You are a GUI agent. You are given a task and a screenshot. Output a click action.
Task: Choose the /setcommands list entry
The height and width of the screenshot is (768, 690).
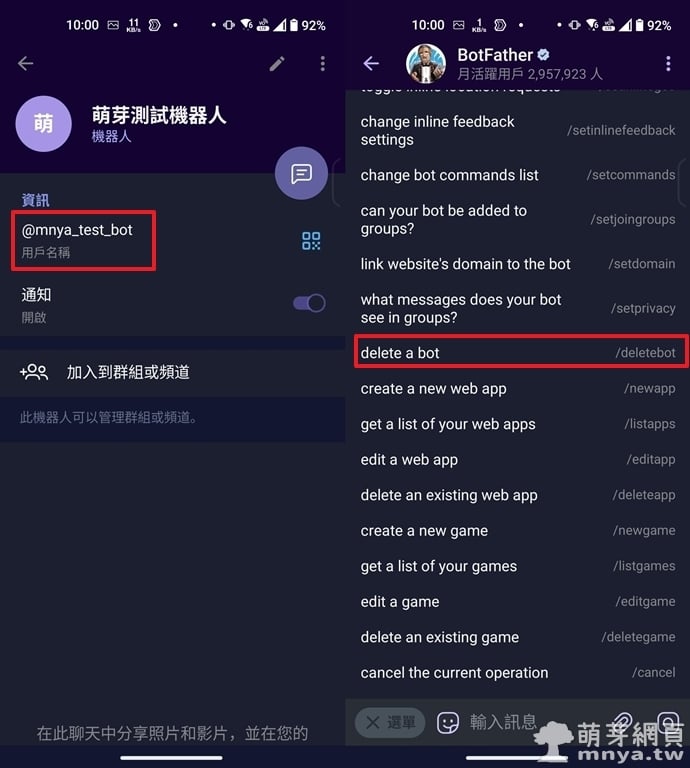point(518,175)
